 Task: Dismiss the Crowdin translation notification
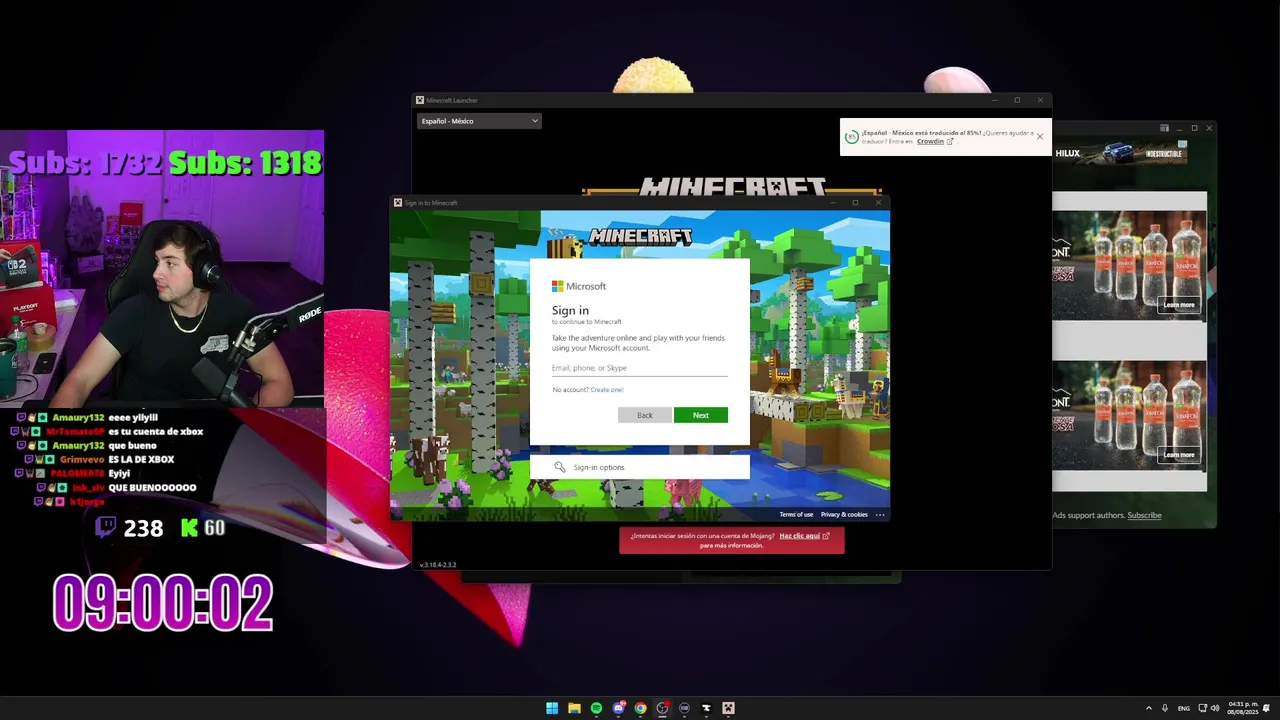coord(1040,136)
